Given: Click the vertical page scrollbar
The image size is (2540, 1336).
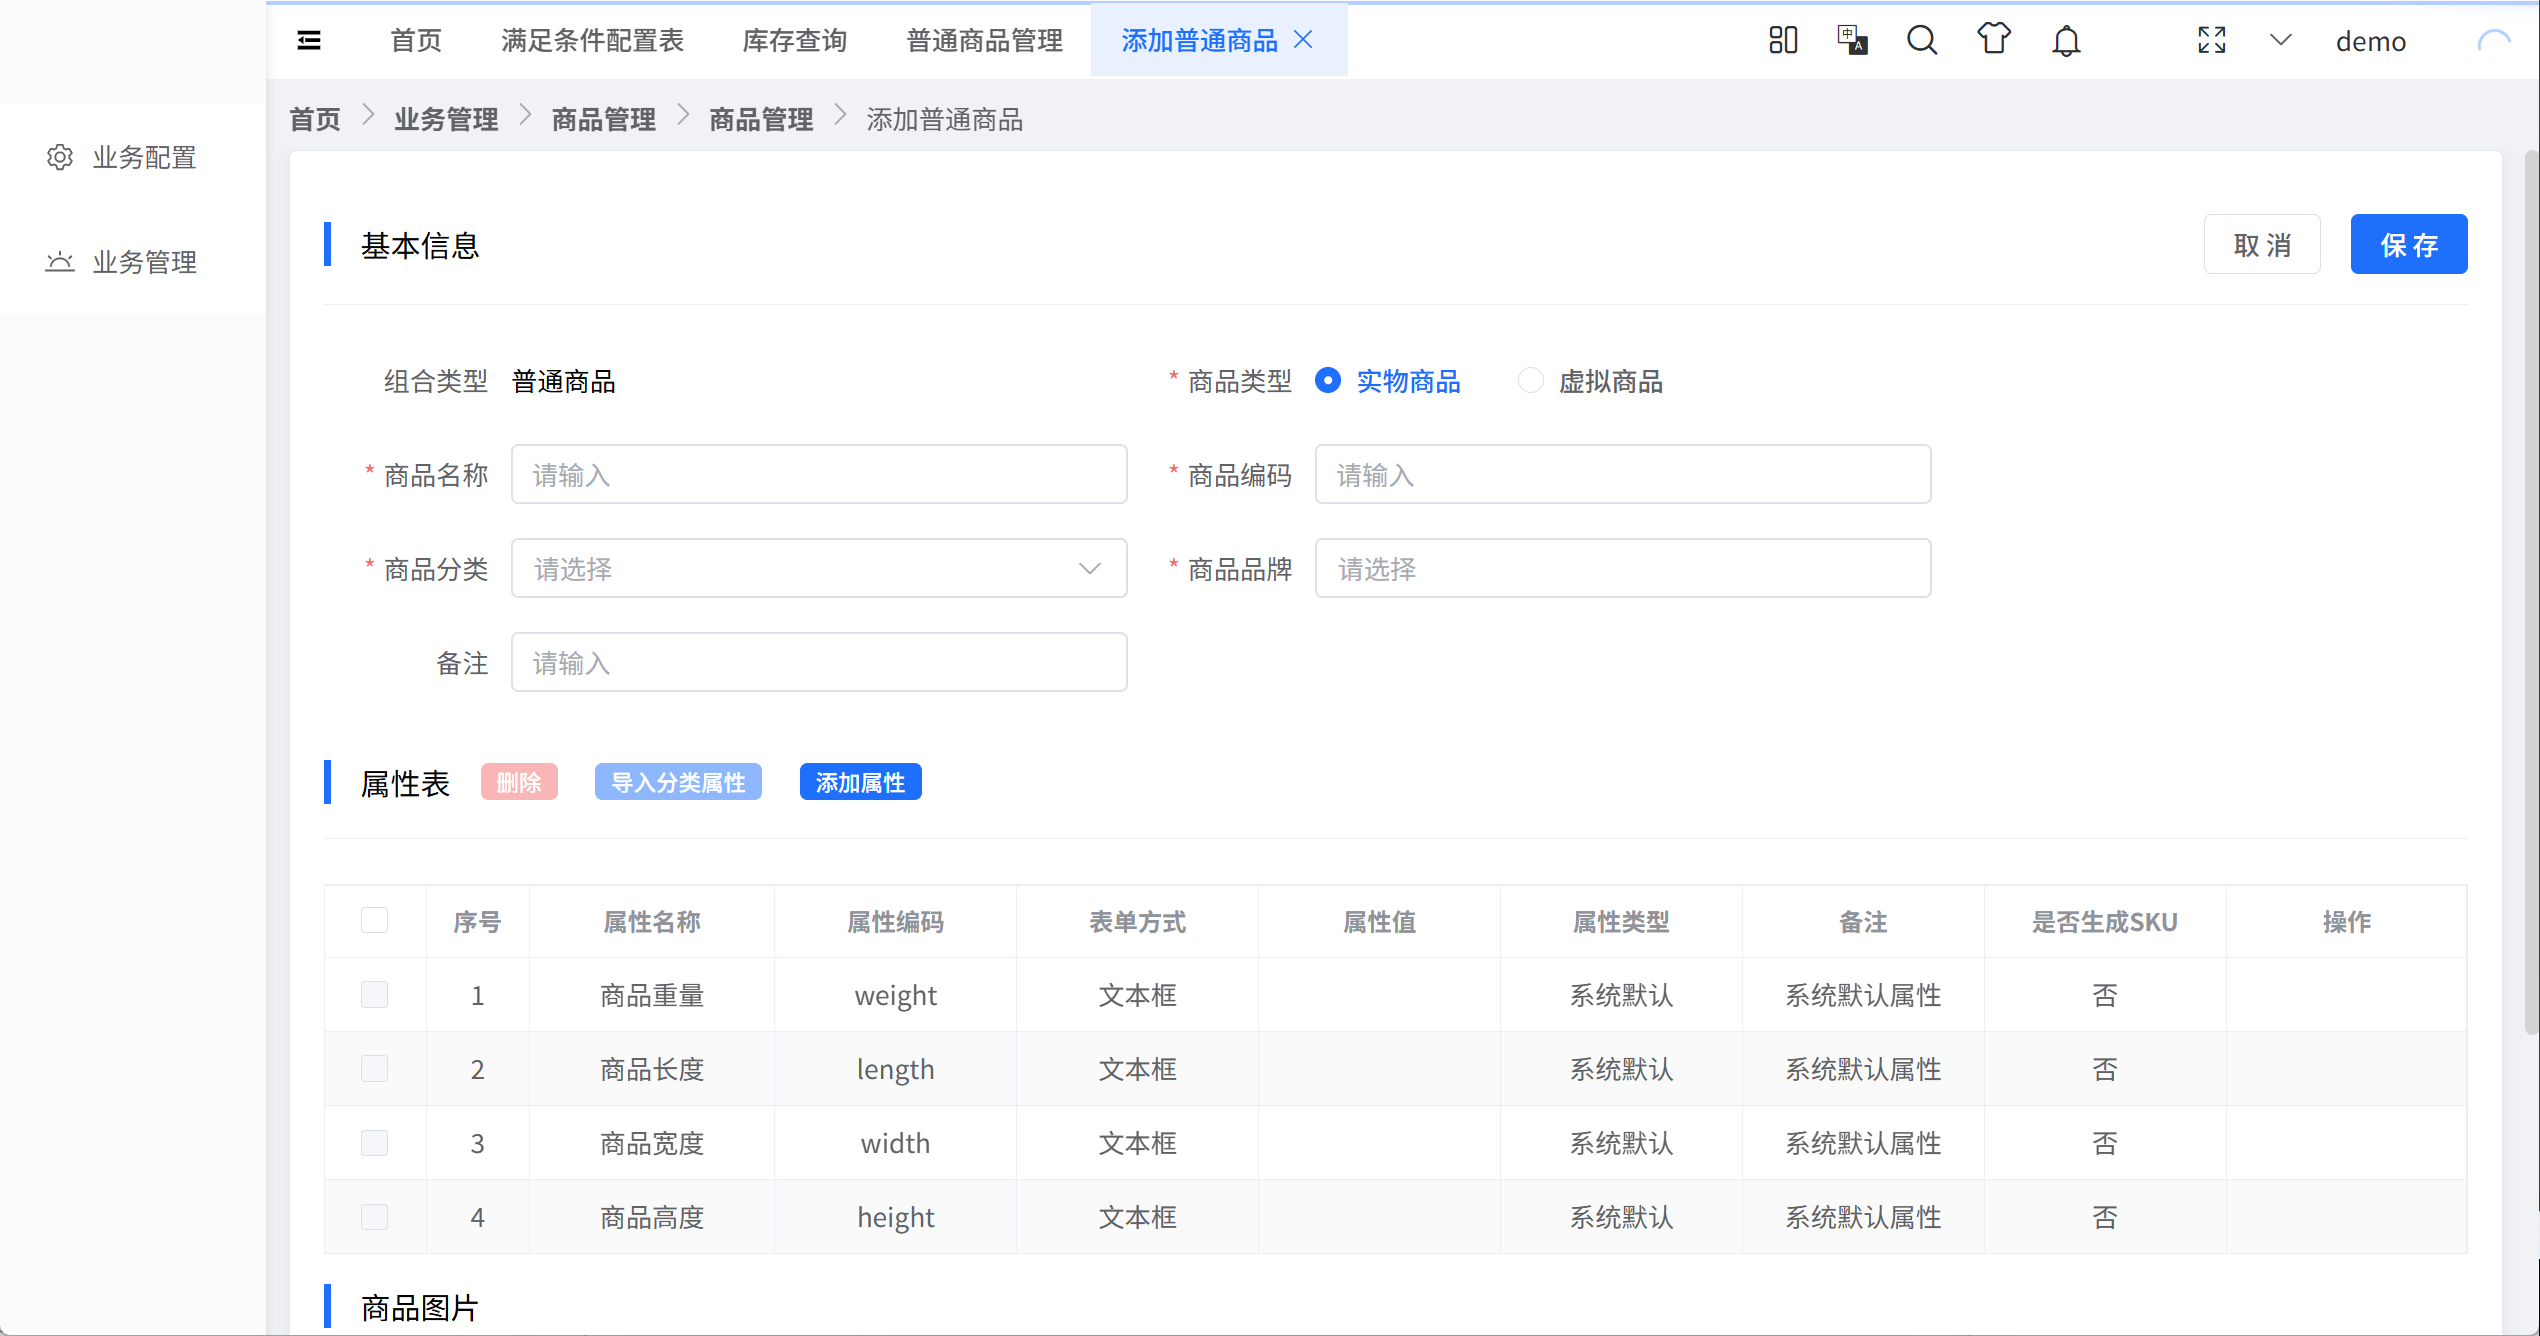Looking at the screenshot, I should click(2531, 590).
